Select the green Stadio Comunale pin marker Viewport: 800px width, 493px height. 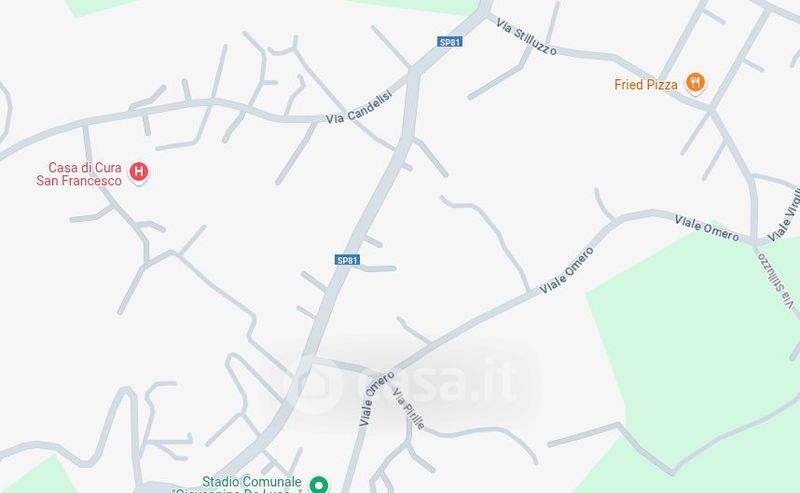[319, 484]
